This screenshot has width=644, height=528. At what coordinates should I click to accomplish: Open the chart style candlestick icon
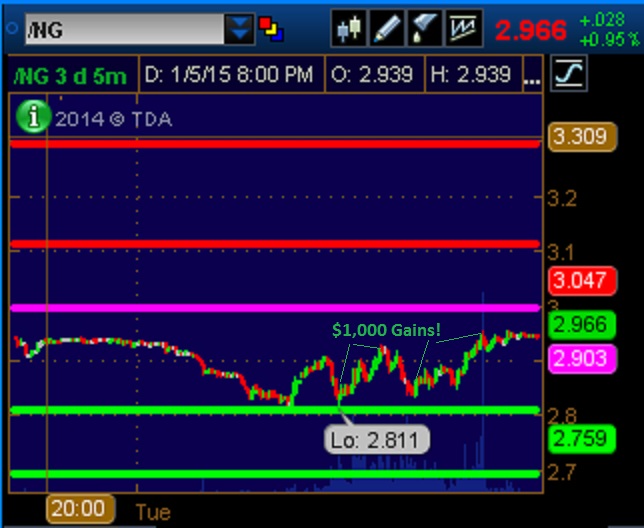pos(349,29)
